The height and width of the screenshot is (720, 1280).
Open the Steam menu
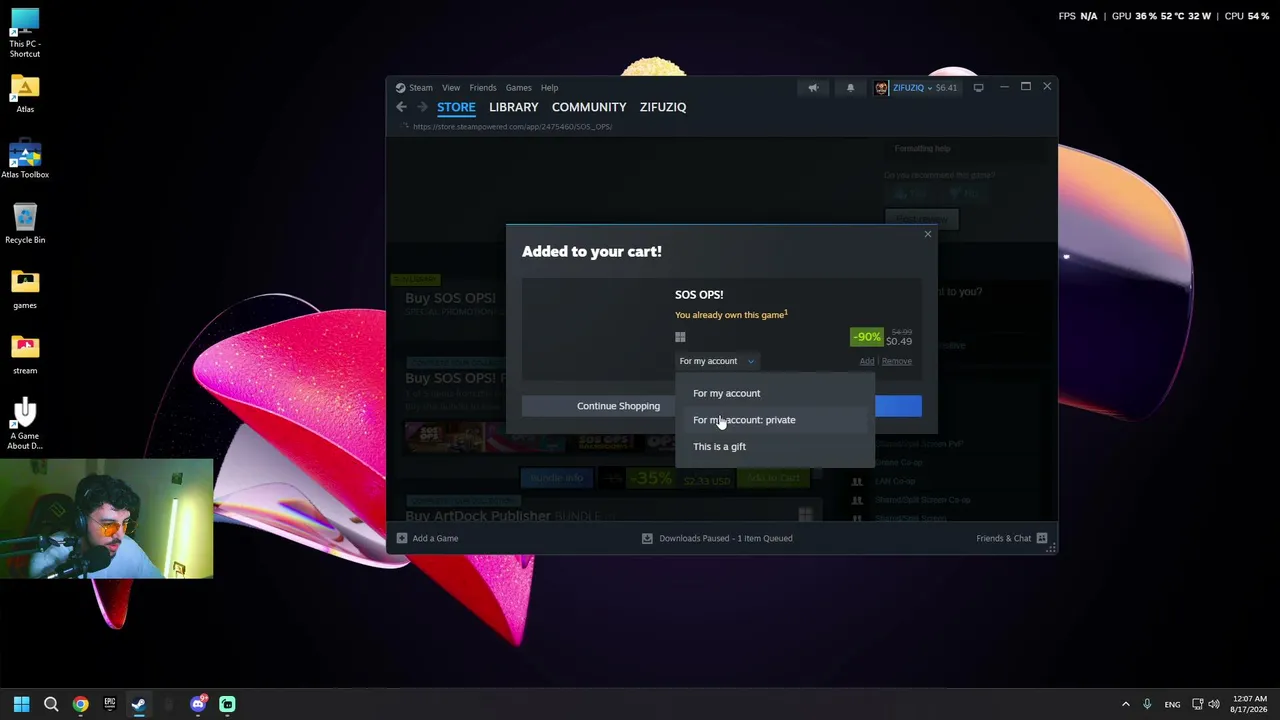[420, 88]
